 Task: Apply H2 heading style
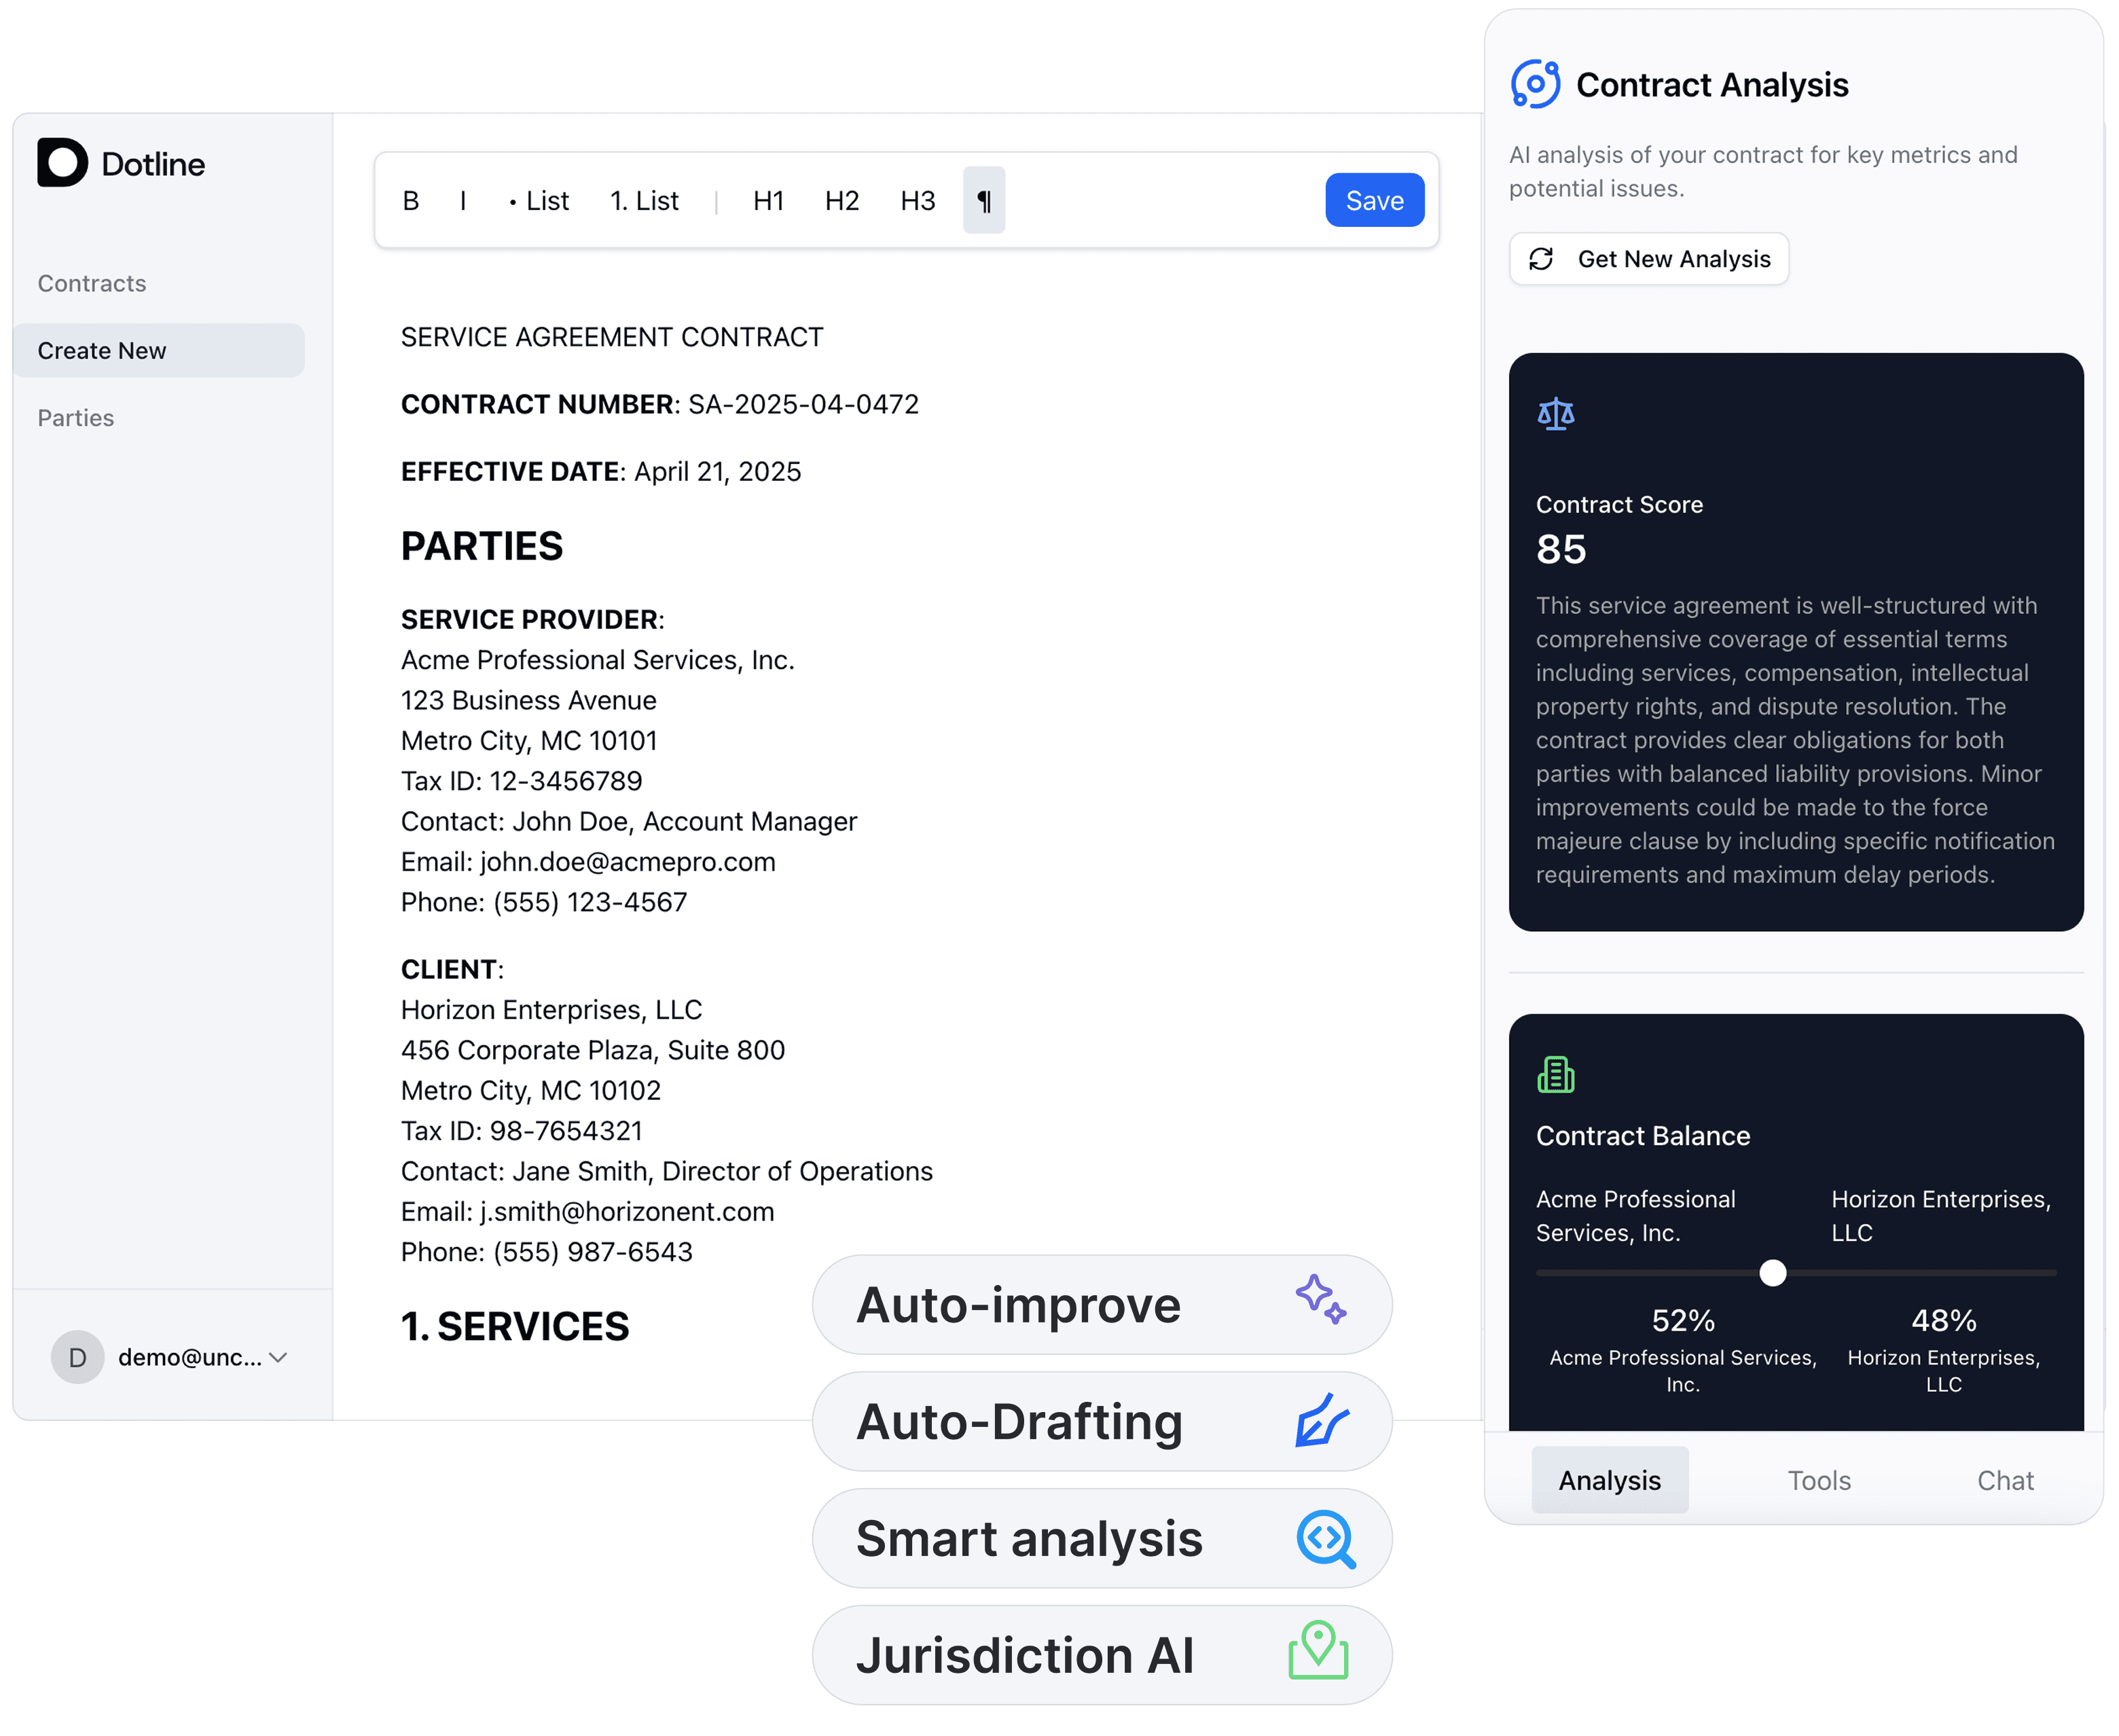(842, 201)
